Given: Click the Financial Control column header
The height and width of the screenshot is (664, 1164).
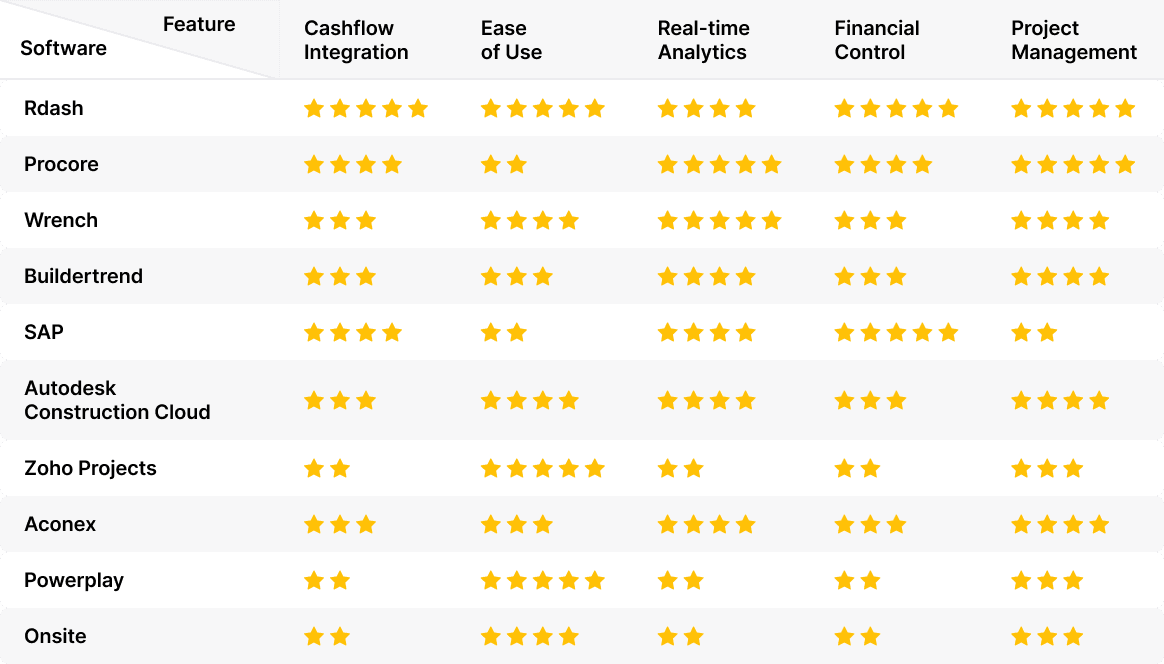Looking at the screenshot, I should point(876,40).
